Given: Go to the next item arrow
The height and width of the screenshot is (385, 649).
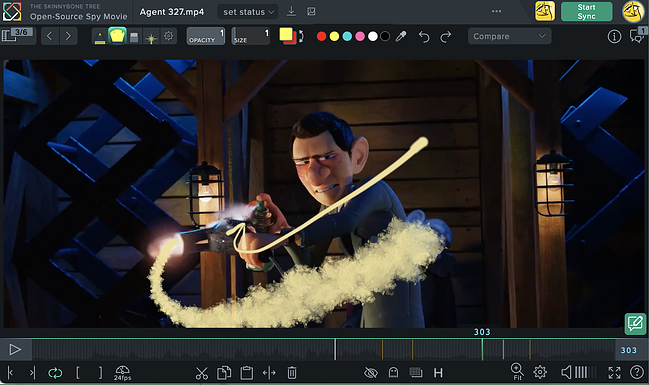Looking at the screenshot, I should click(68, 36).
